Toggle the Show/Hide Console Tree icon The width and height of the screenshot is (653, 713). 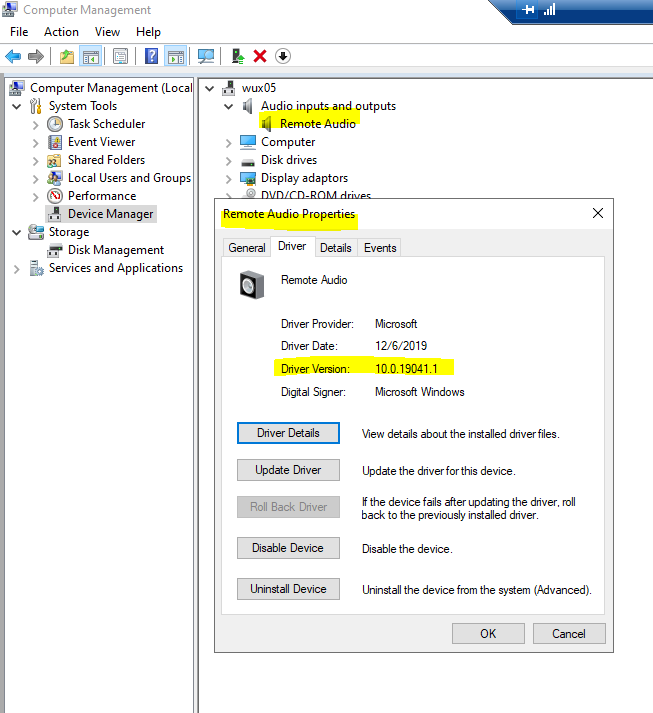pos(90,56)
